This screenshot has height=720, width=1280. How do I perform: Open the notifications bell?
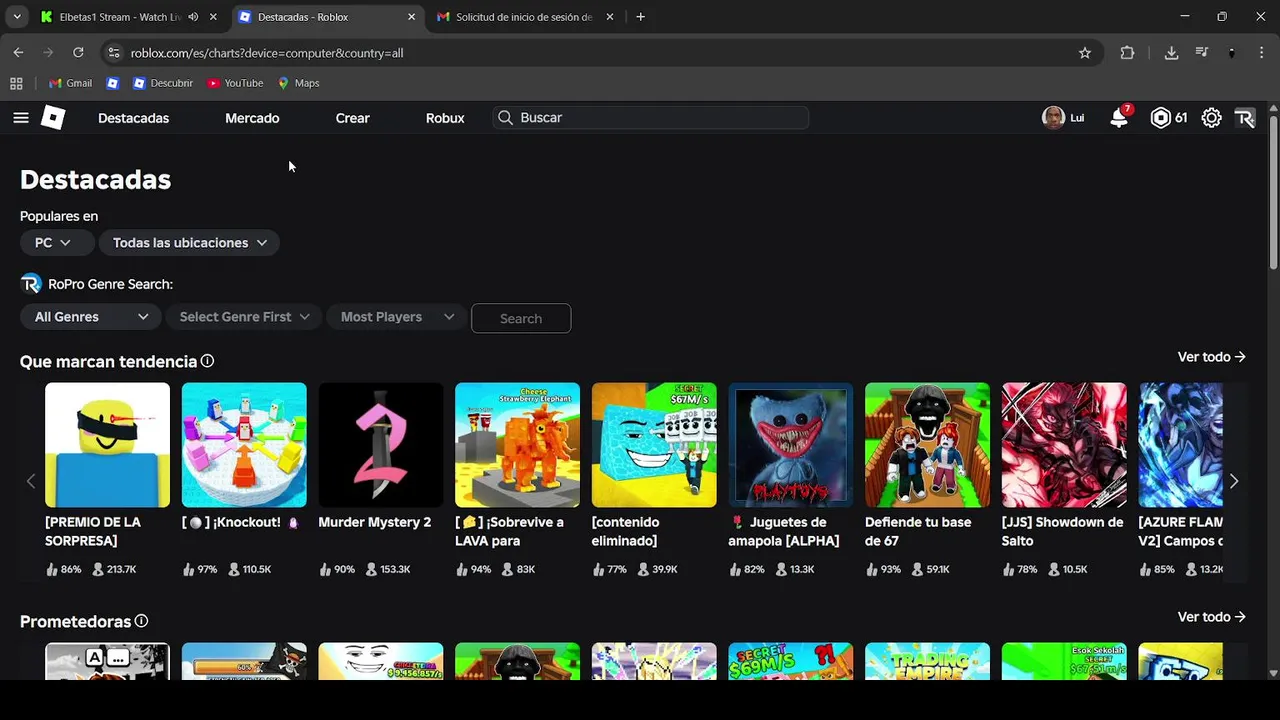coord(1119,118)
